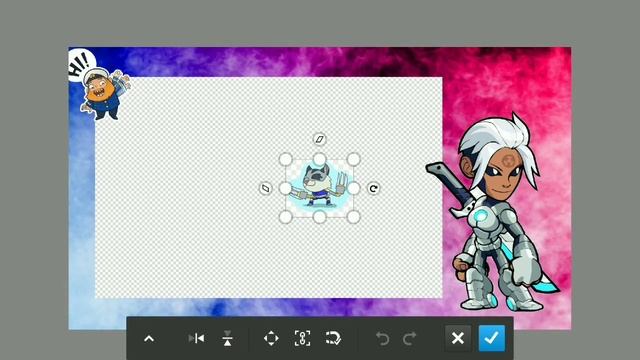This screenshot has width=640, height=360.
Task: Expand the transform toolbar with the up chevron
Action: tap(149, 338)
